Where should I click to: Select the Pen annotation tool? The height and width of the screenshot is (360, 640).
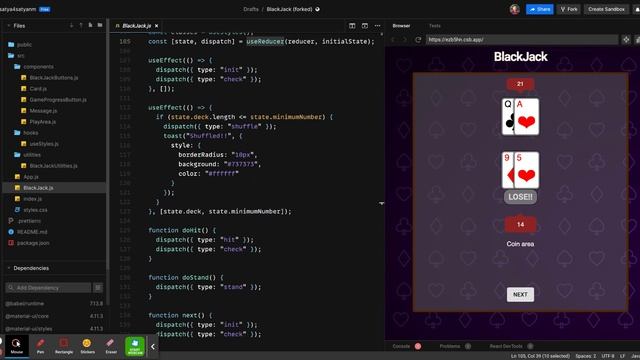(40, 346)
